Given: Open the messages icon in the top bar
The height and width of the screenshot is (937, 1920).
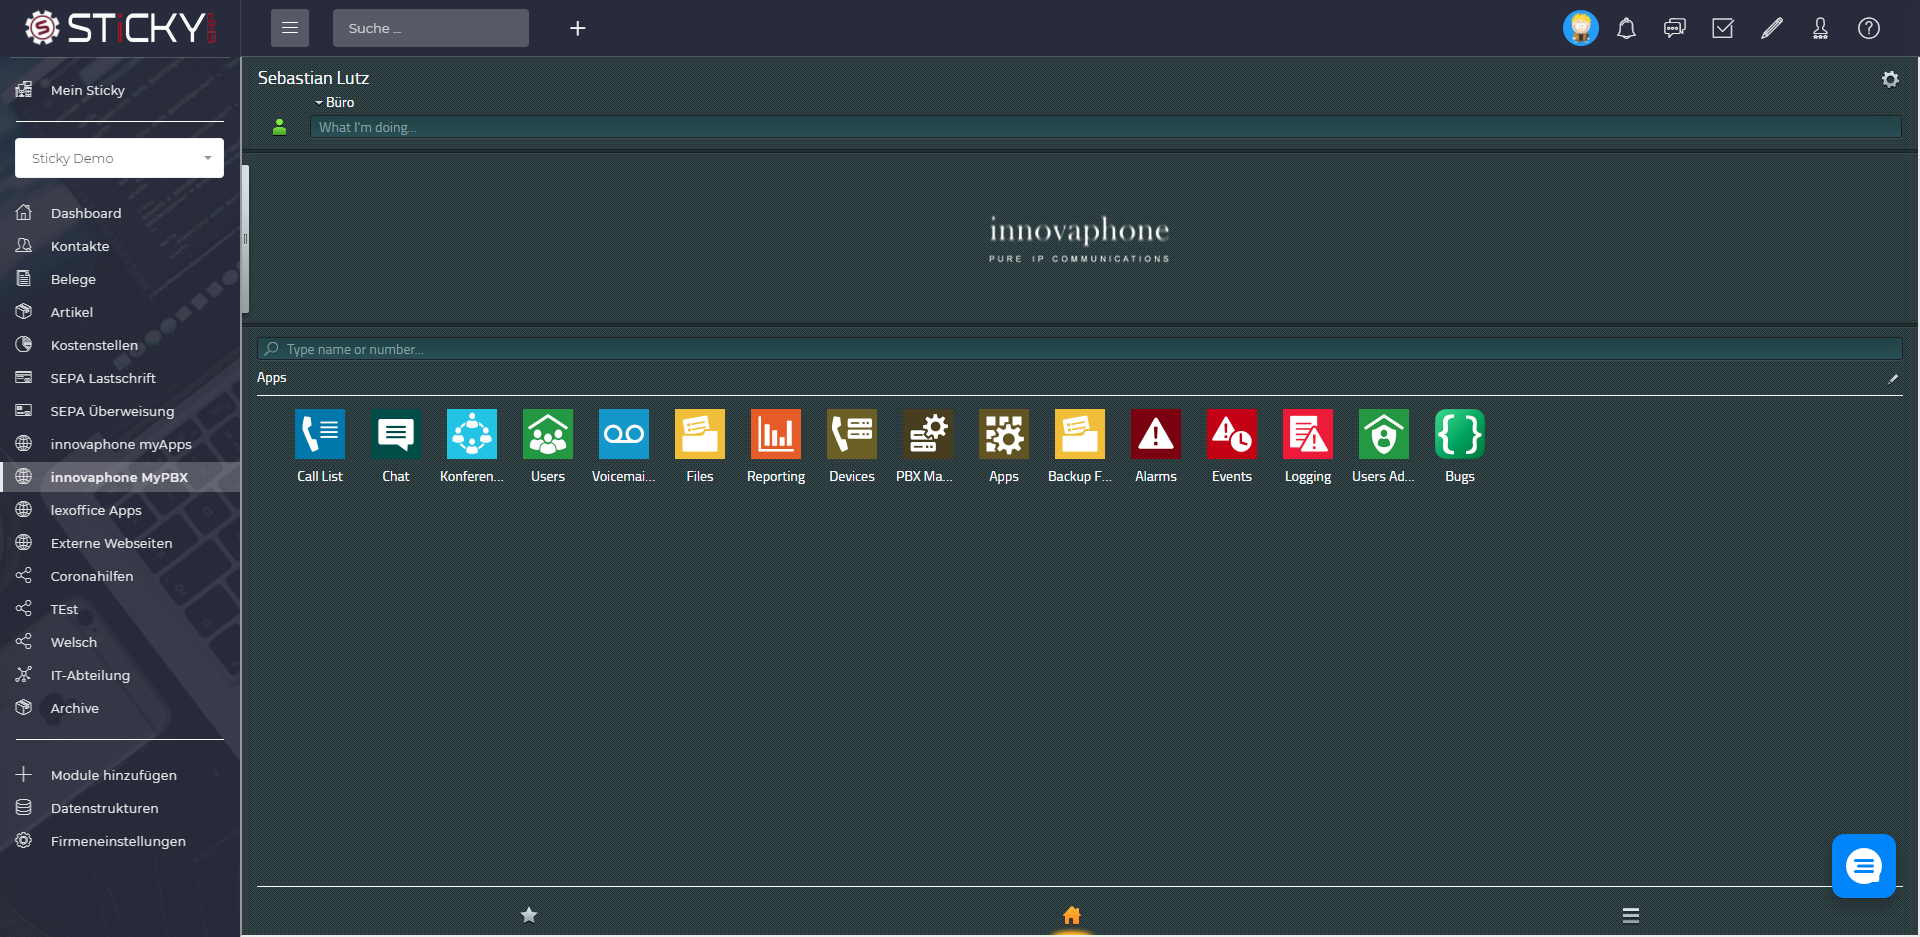Looking at the screenshot, I should click(1675, 28).
